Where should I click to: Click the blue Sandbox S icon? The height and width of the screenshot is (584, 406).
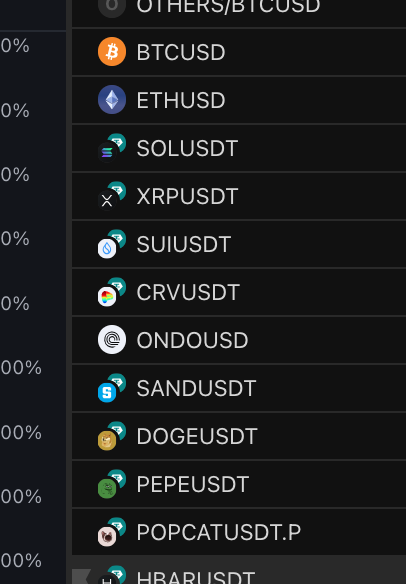[x=107, y=393]
